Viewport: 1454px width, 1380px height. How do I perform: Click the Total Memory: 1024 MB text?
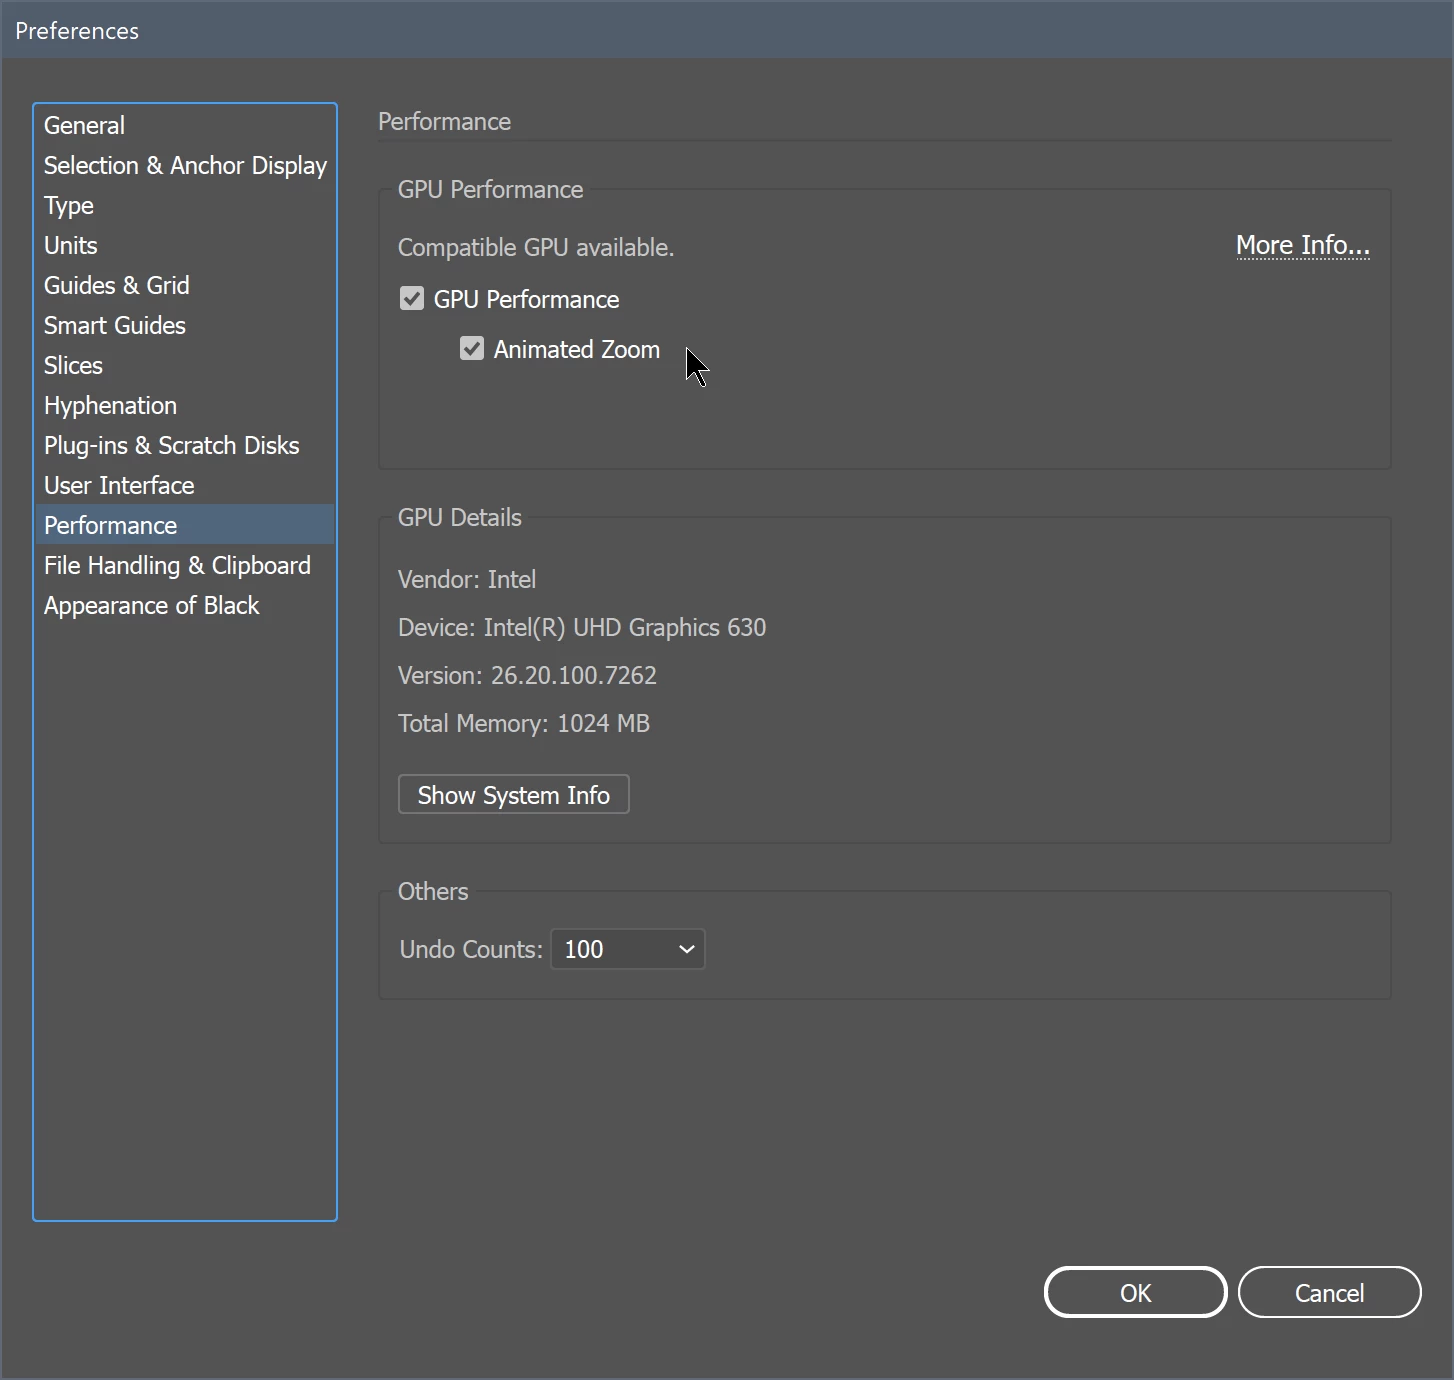point(524,723)
